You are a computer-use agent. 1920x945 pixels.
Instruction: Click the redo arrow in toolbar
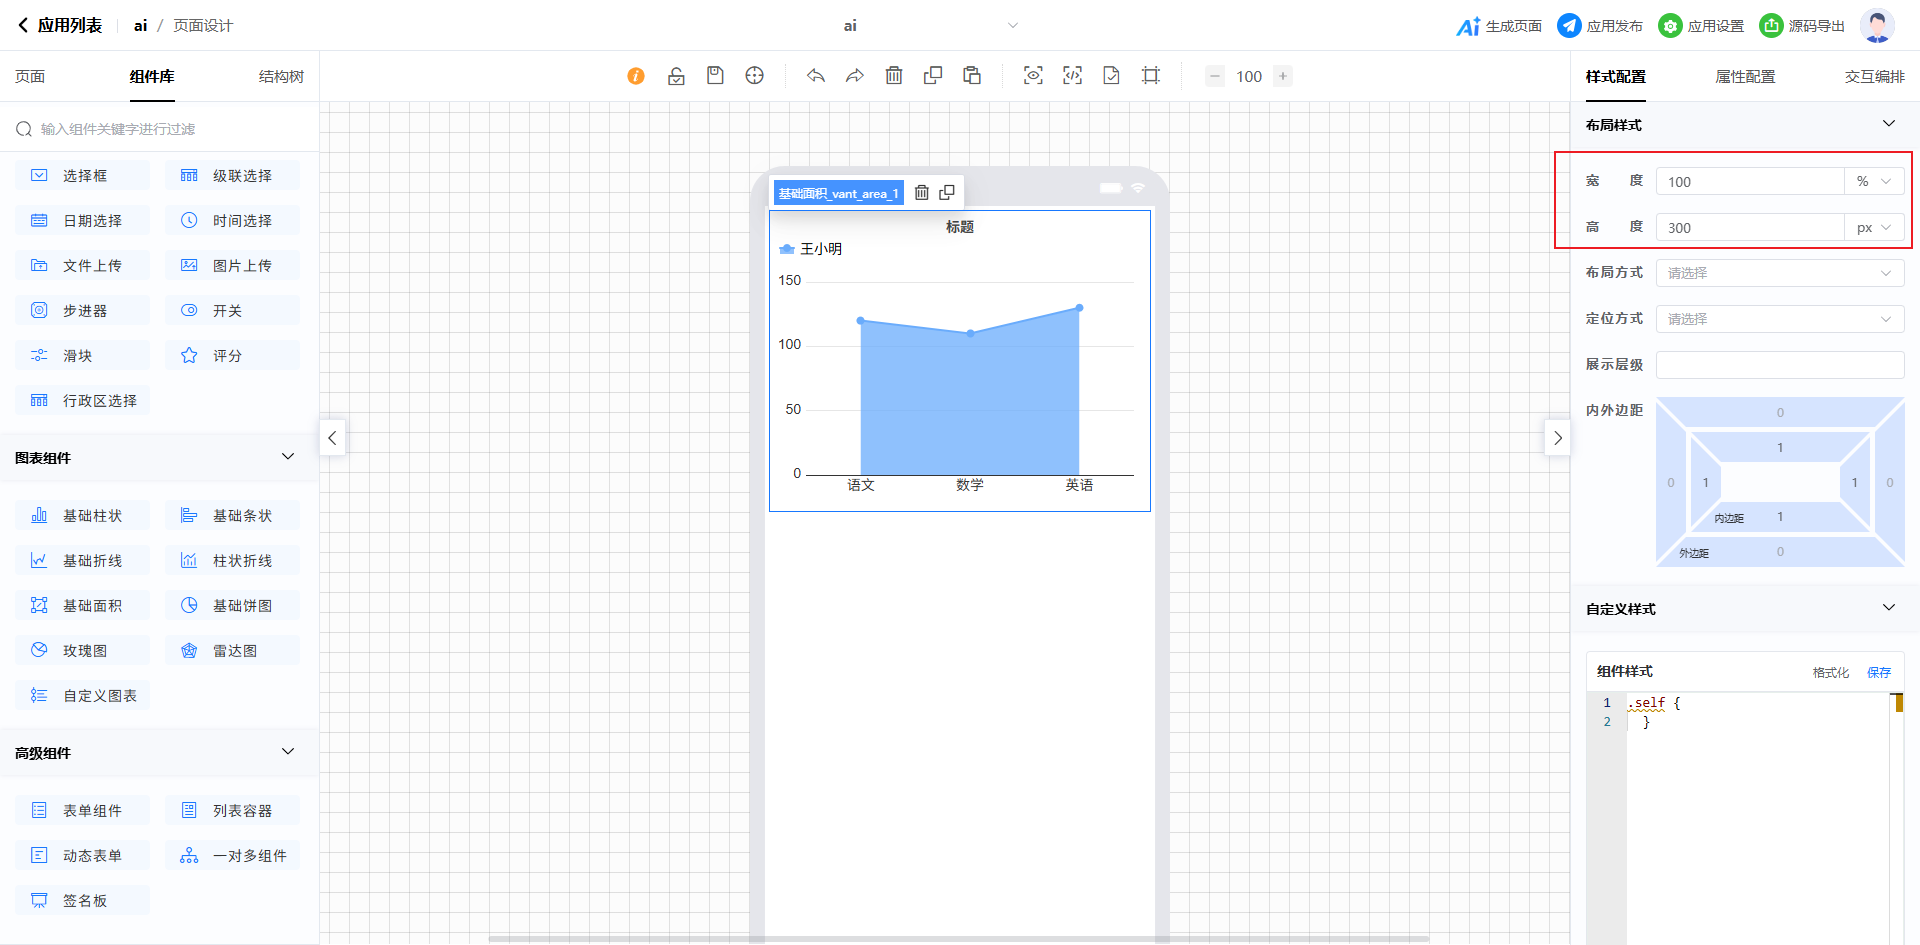tap(855, 76)
